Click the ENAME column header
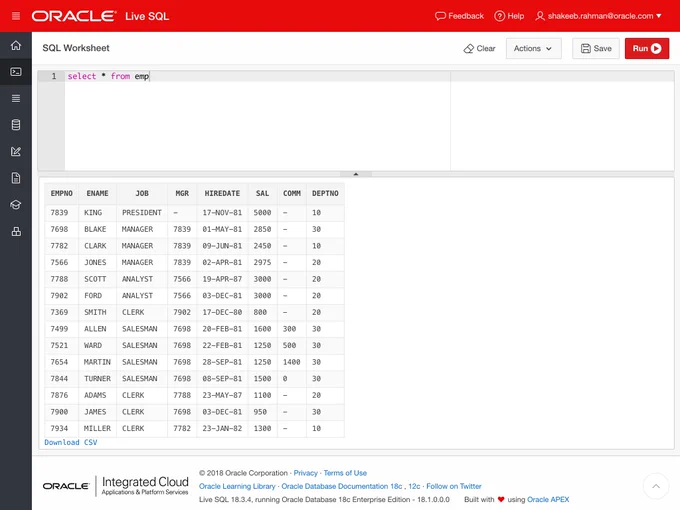Screen dimensions: 680x510 (97, 193)
